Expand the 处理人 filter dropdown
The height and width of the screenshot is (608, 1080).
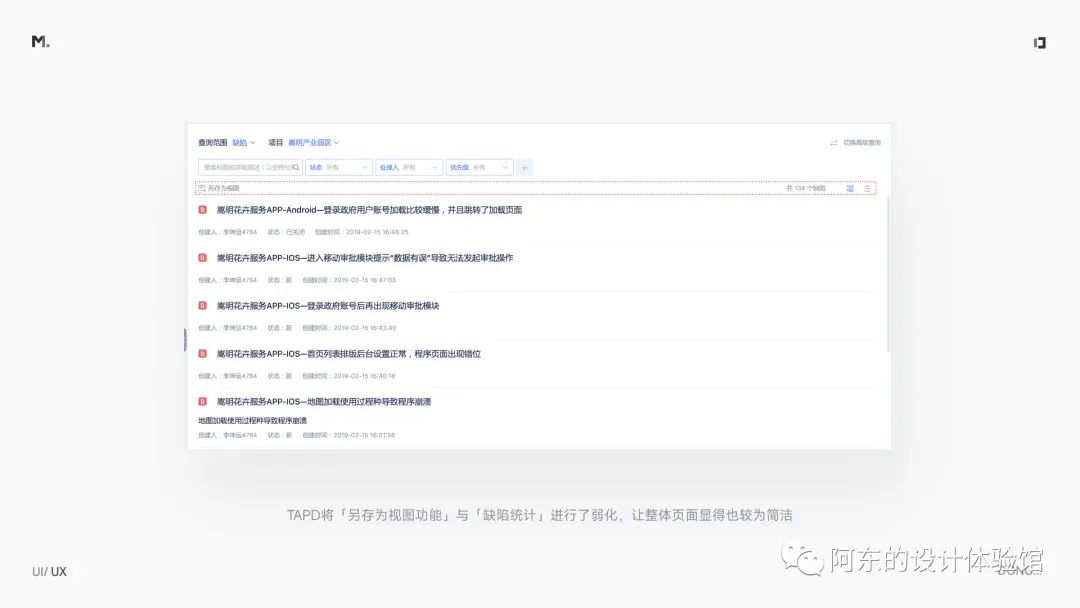click(409, 167)
